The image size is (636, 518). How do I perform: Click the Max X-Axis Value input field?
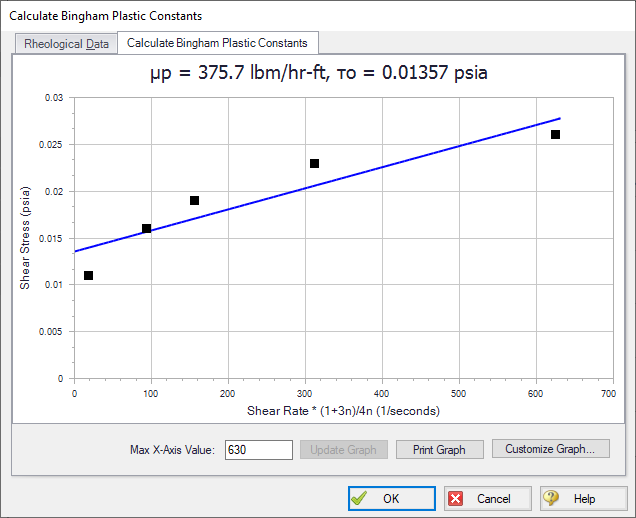[x=258, y=450]
